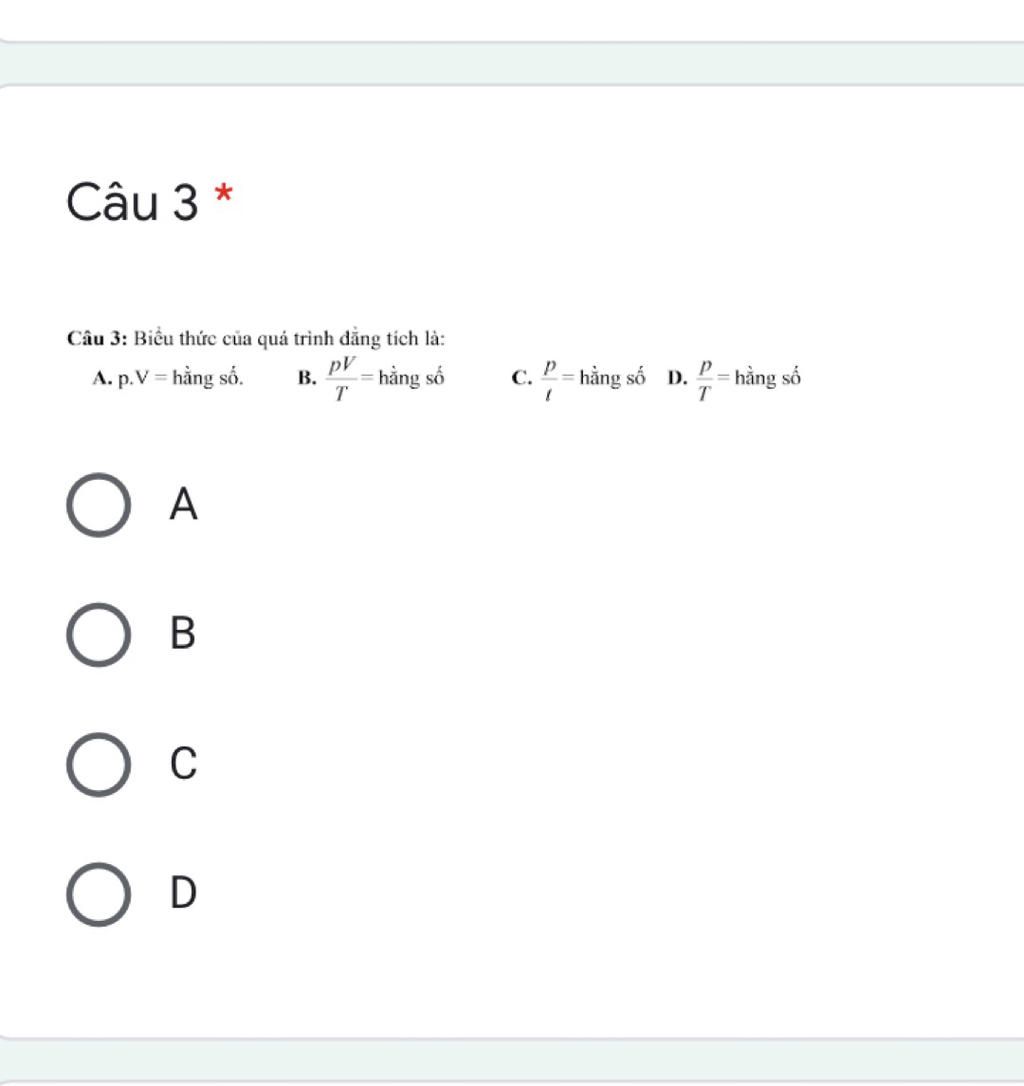The image size is (1024, 1086).
Task: Select radio button for answer C
Action: tap(98, 765)
